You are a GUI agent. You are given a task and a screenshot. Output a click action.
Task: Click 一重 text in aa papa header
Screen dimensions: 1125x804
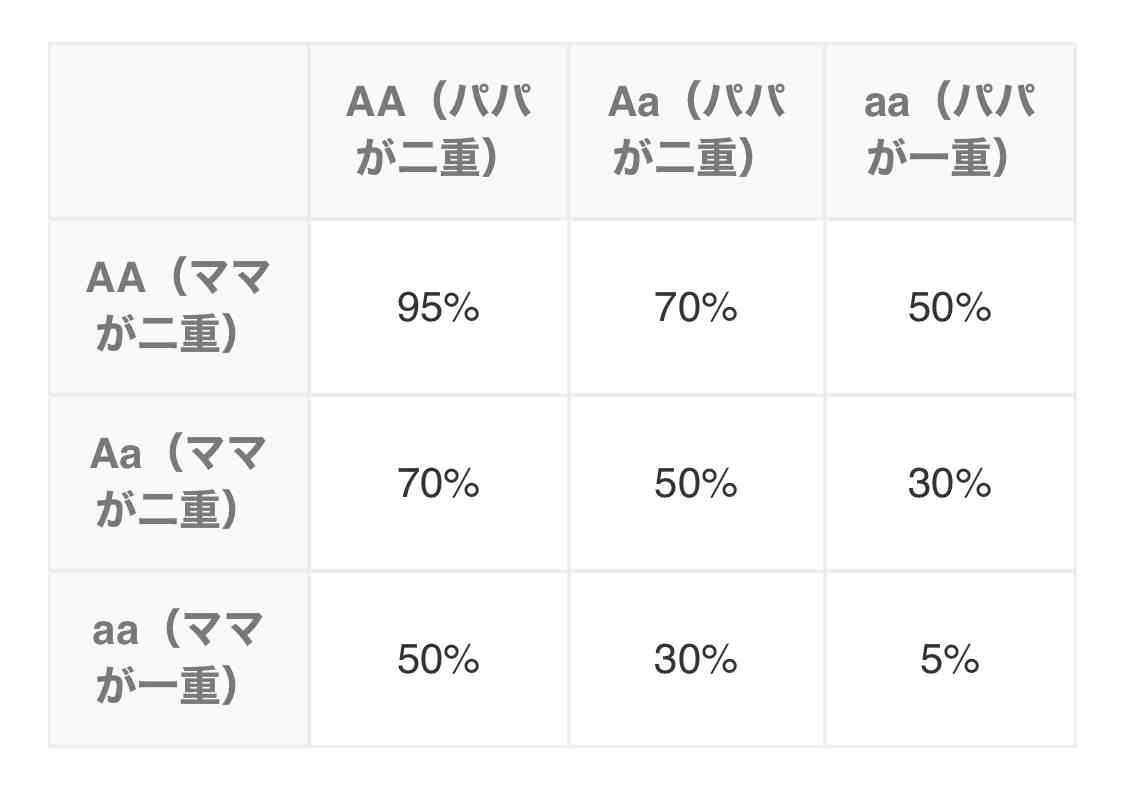coord(950,159)
